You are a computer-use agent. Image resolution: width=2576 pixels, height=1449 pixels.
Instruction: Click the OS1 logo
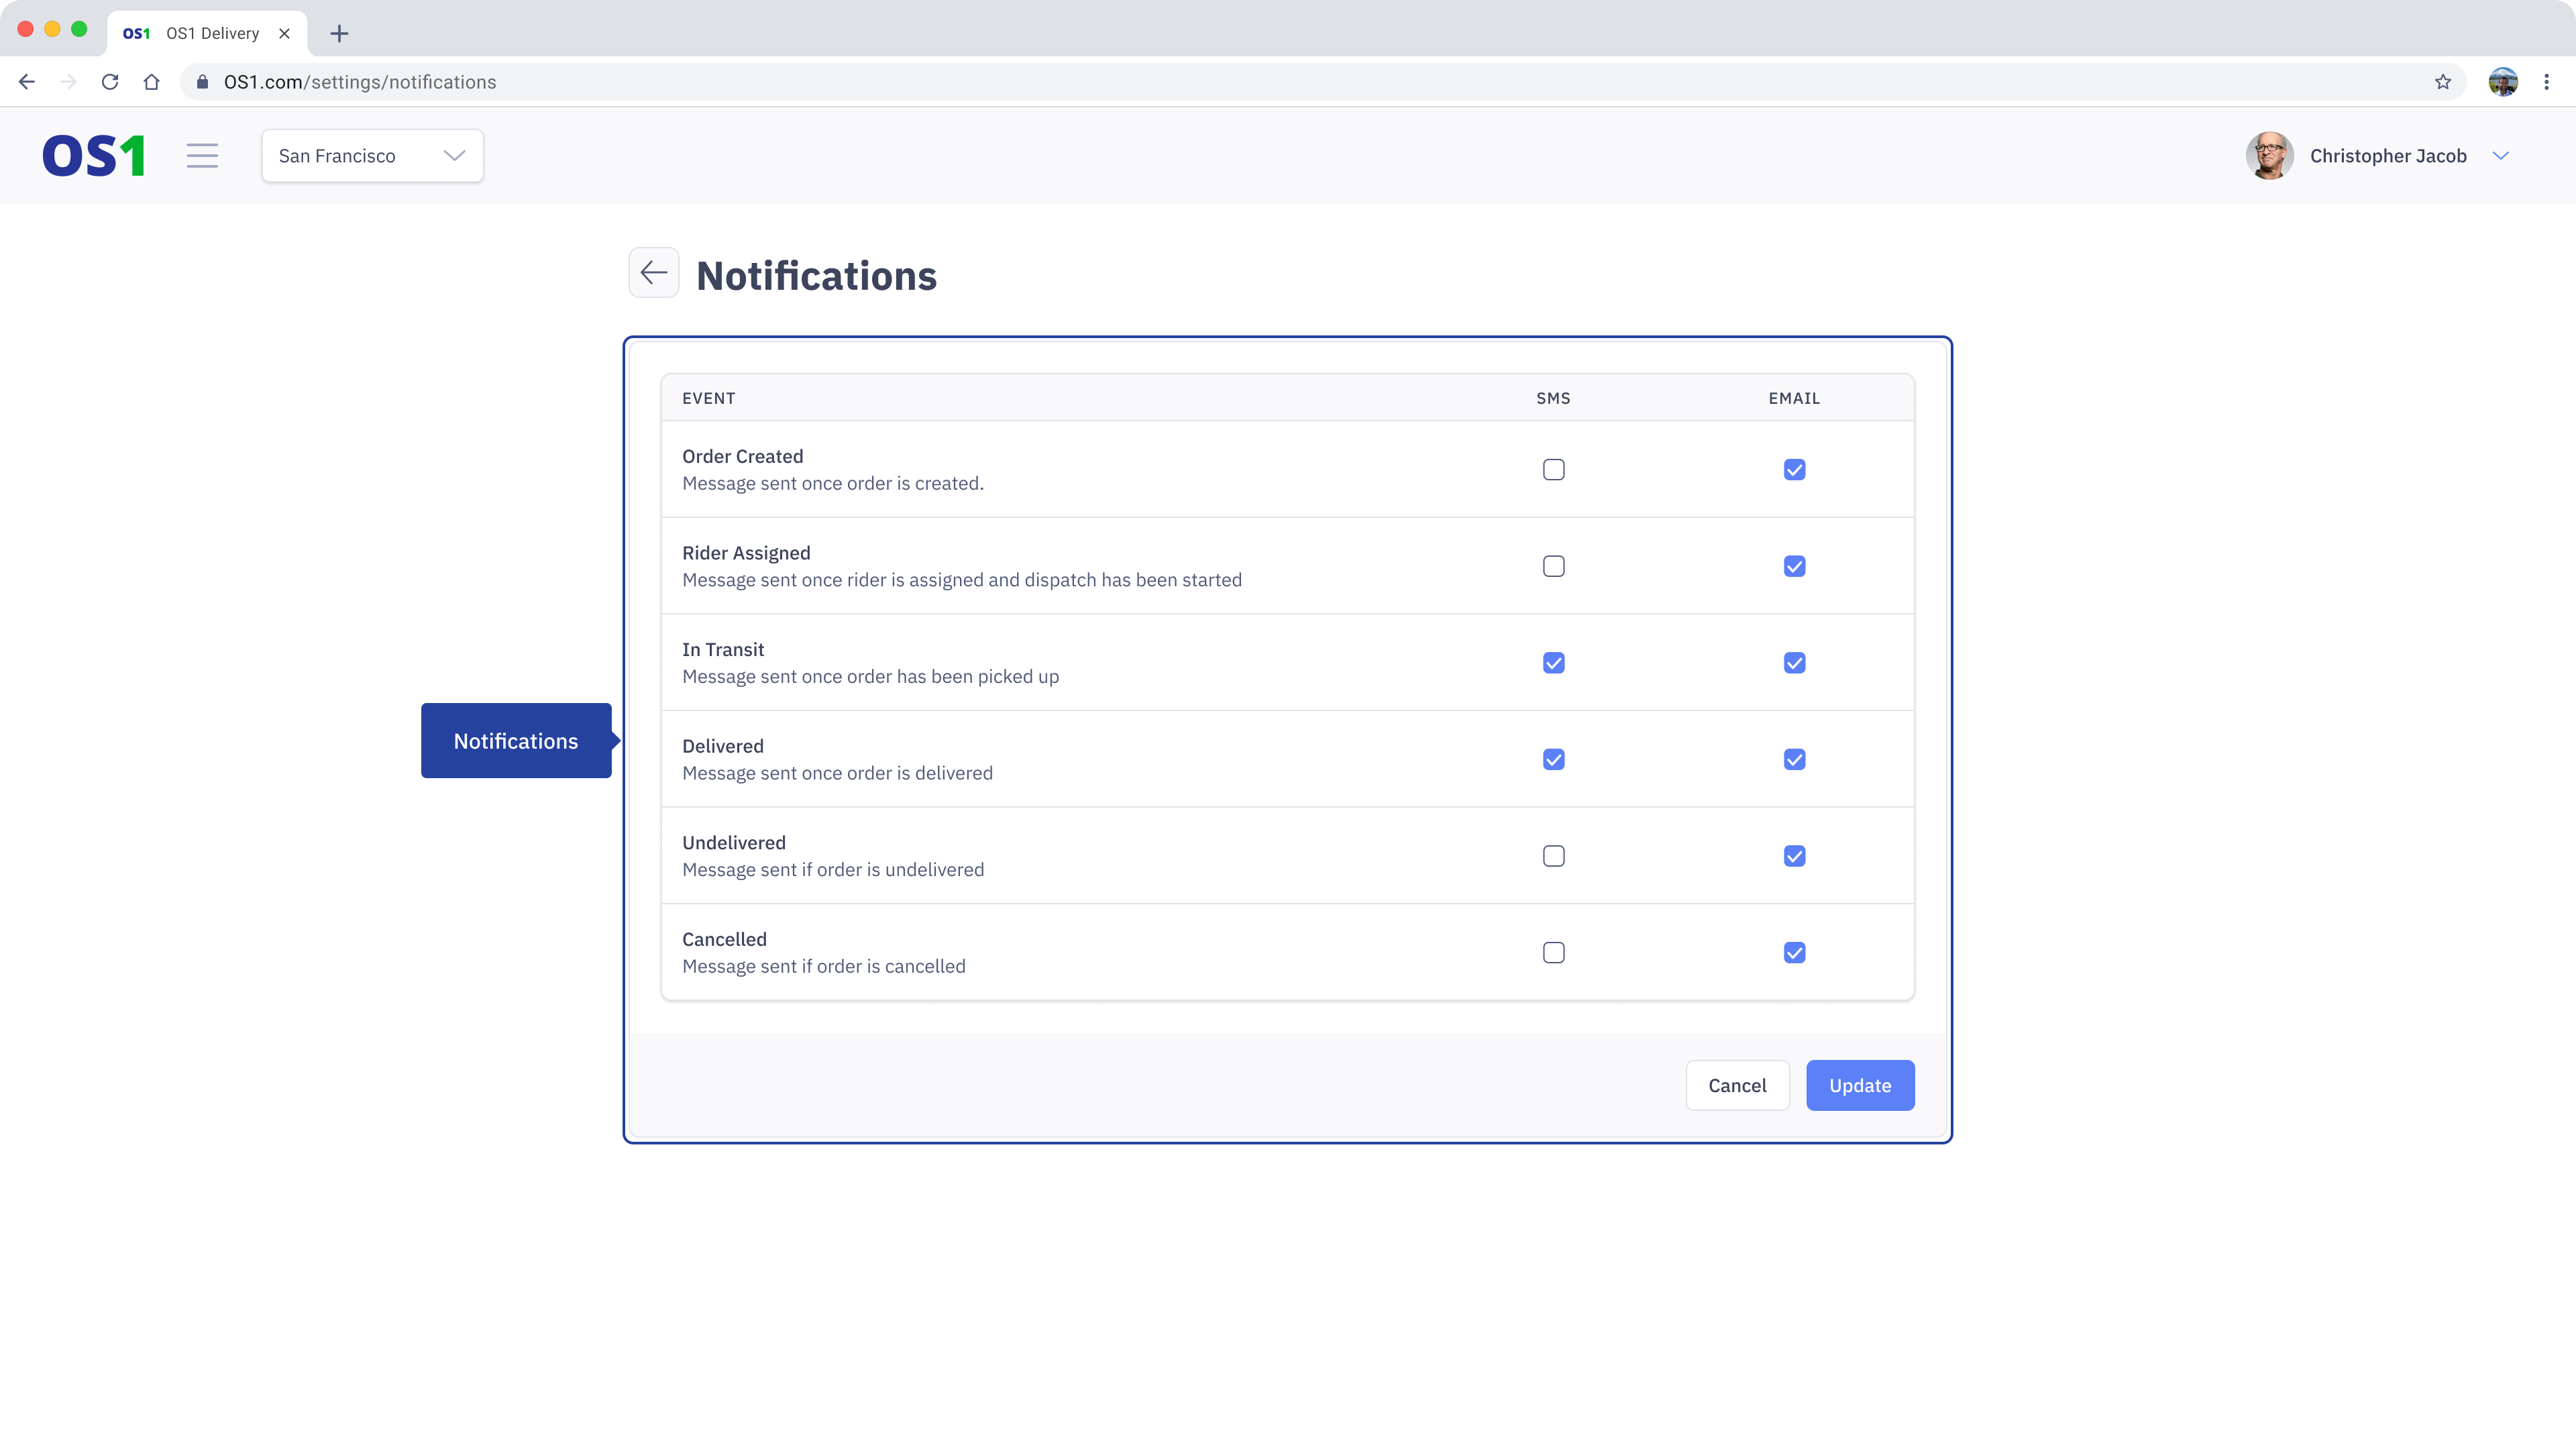[x=94, y=156]
